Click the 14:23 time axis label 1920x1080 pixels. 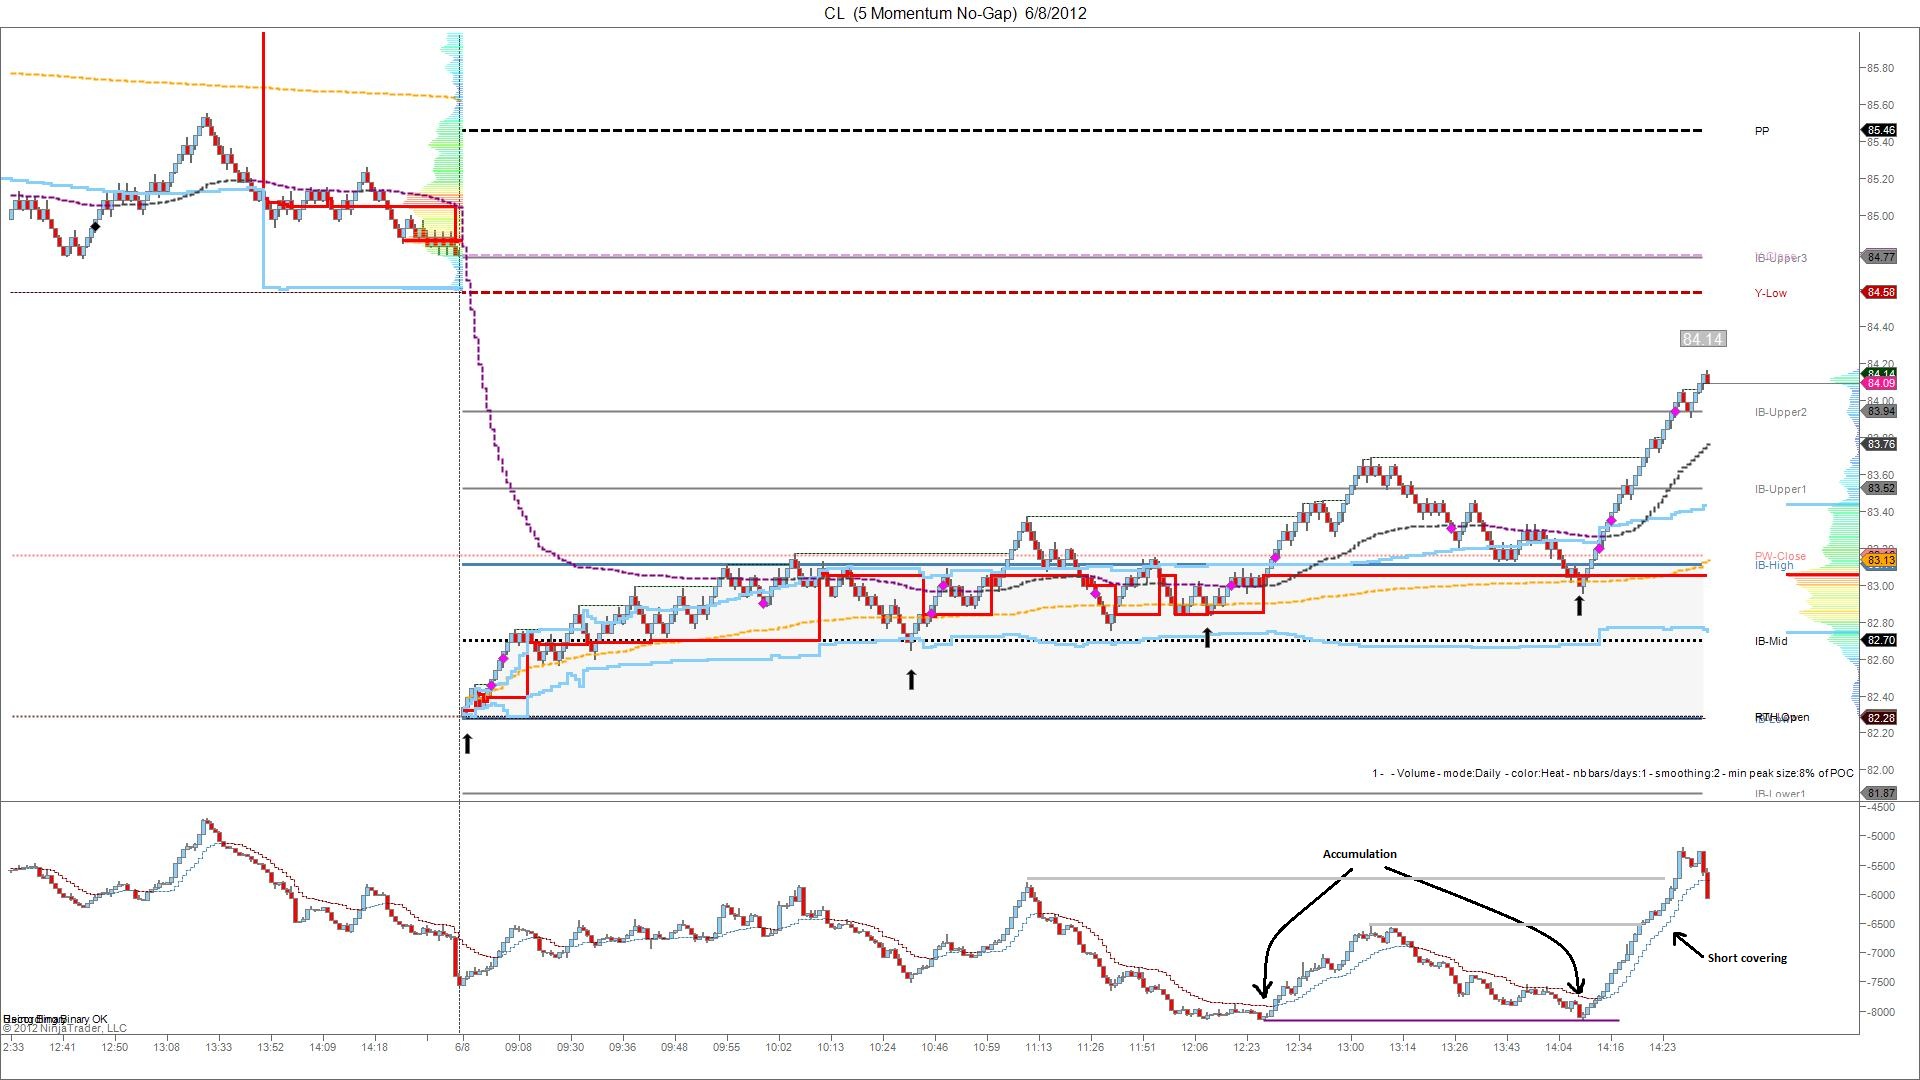[1662, 1047]
